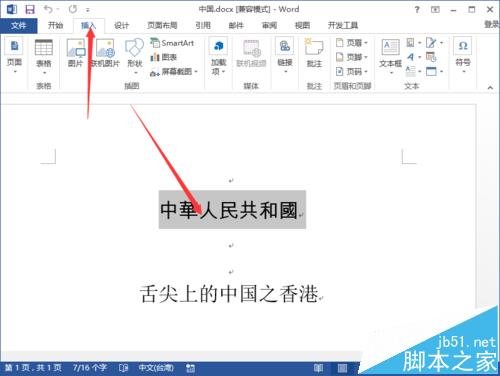Screen dimensions: 500x376
Task: Open the 页面布局 (Page Layout) tab
Action: tap(162, 25)
